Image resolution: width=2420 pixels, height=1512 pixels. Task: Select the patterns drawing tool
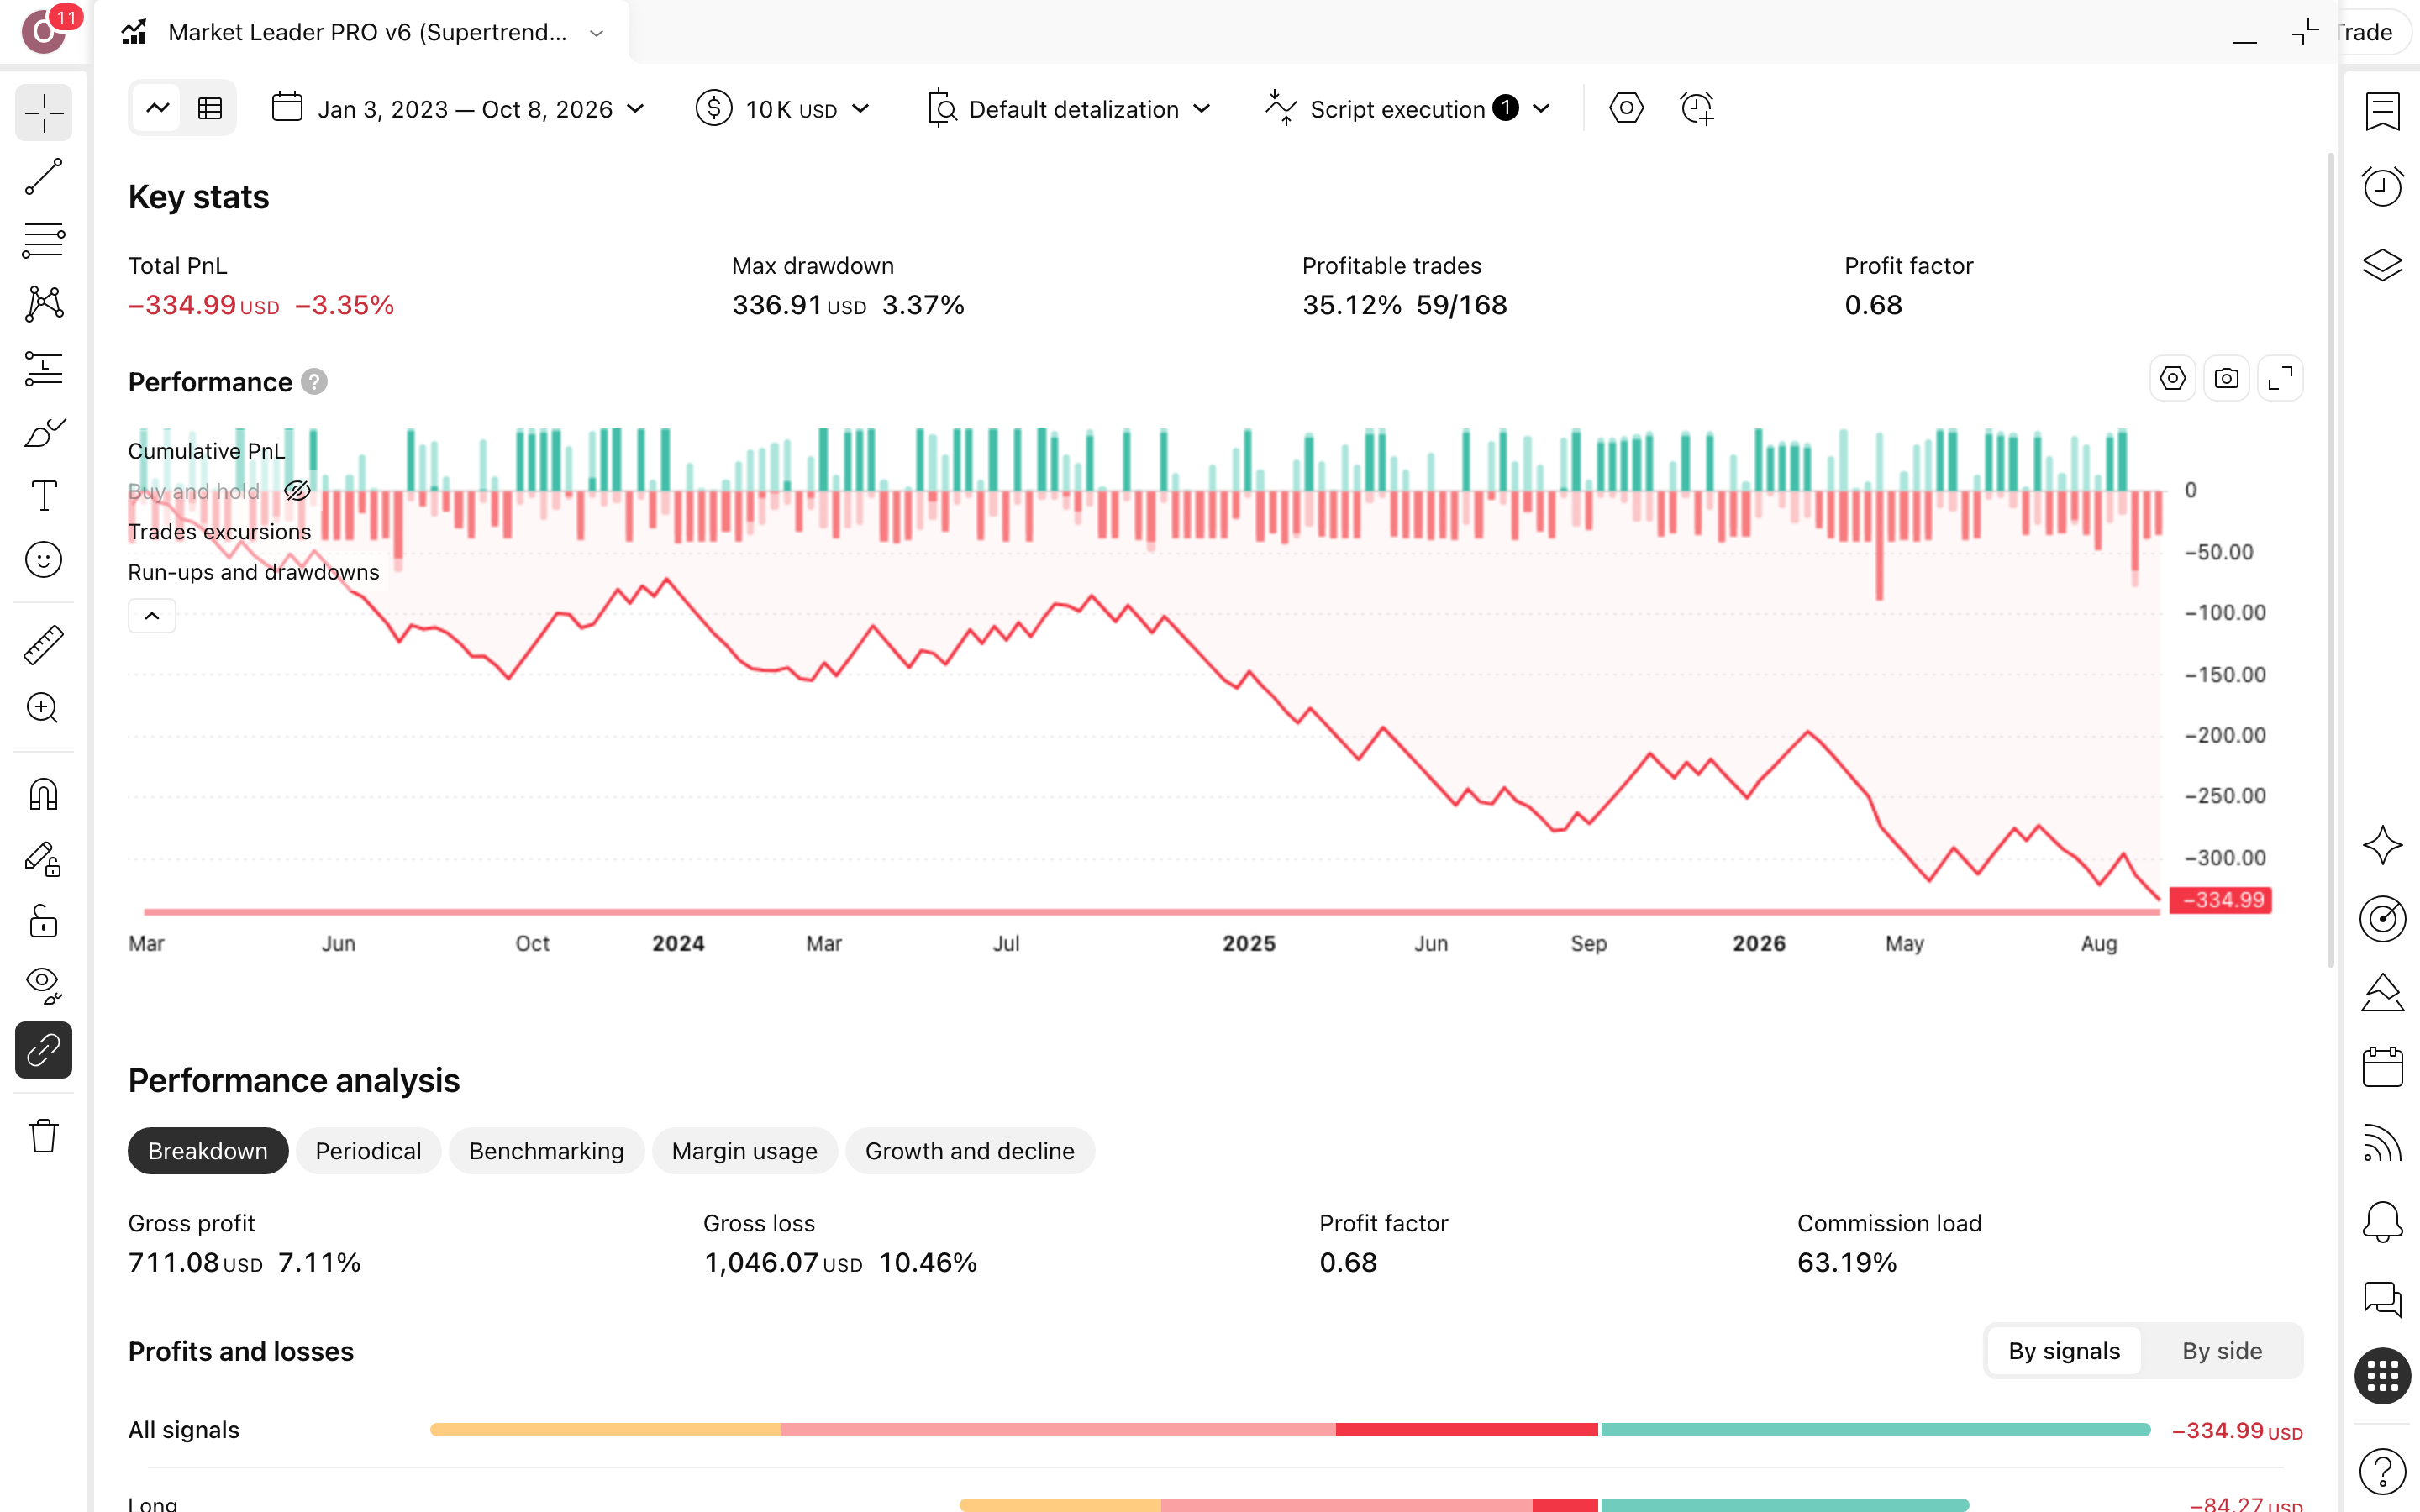[43, 304]
